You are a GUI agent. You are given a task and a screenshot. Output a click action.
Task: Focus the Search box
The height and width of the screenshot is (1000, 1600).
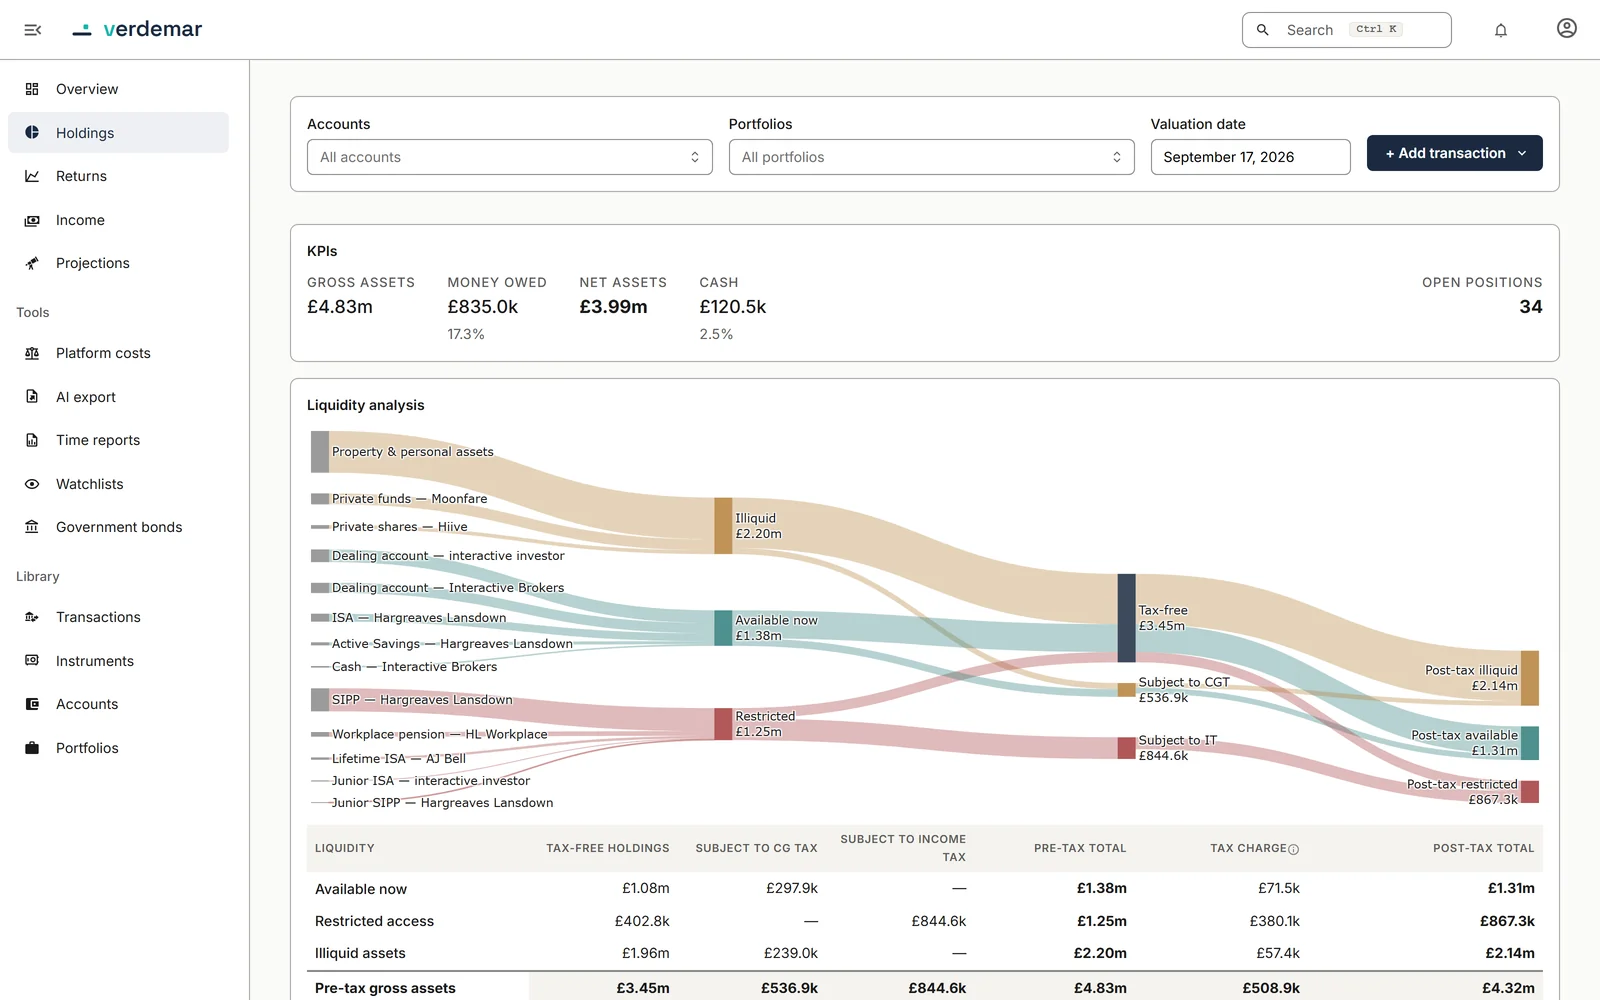coord(1347,30)
